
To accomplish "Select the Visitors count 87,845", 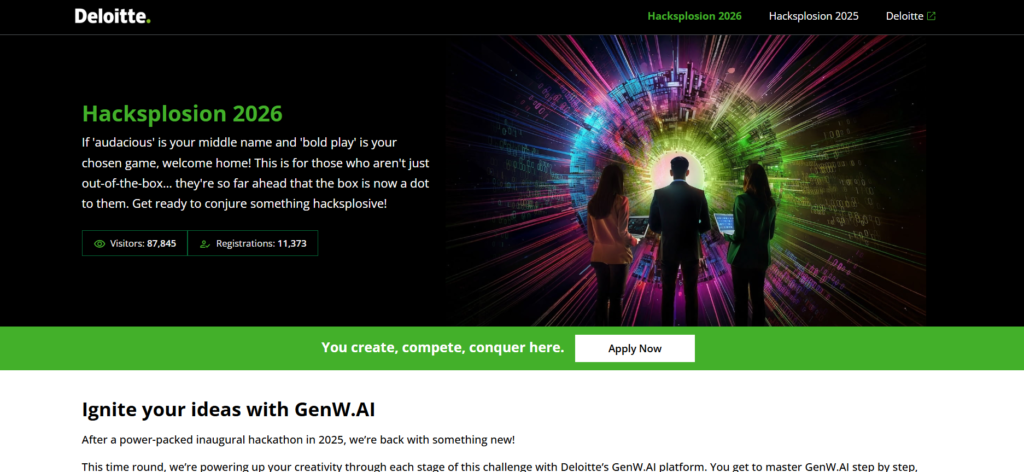I will 161,244.
